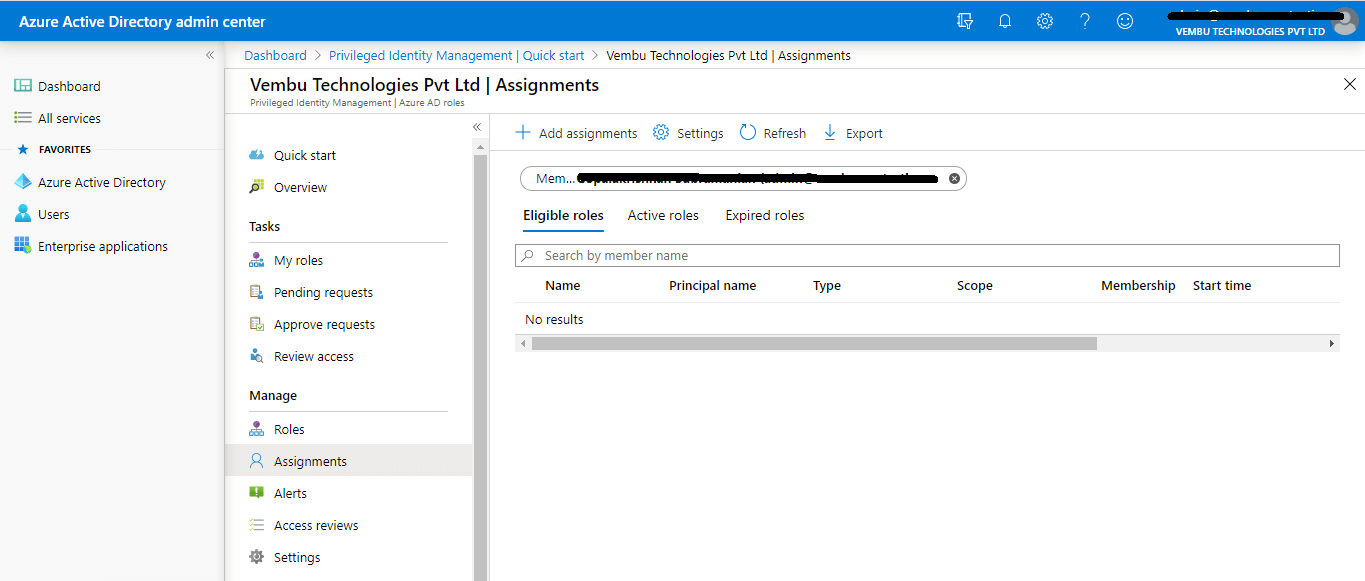Sort by Membership column header
Image resolution: width=1365 pixels, height=581 pixels.
pos(1138,286)
